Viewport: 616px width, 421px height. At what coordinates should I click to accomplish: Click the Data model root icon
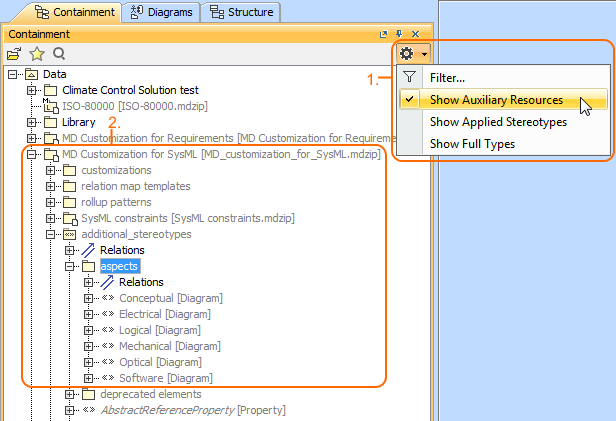click(x=31, y=74)
